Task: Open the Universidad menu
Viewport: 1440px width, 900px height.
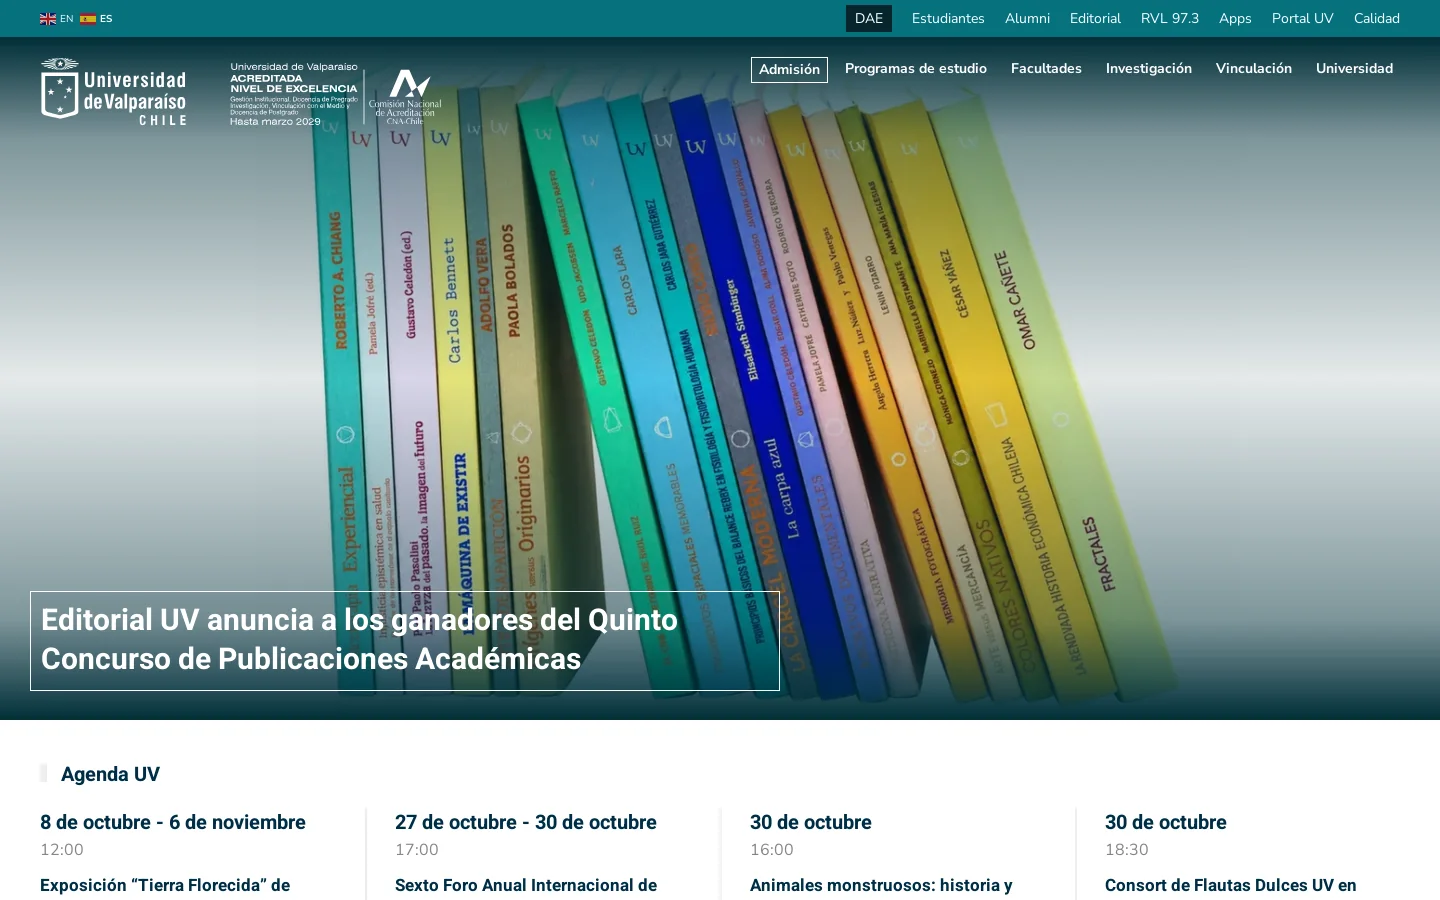Action: pos(1354,68)
